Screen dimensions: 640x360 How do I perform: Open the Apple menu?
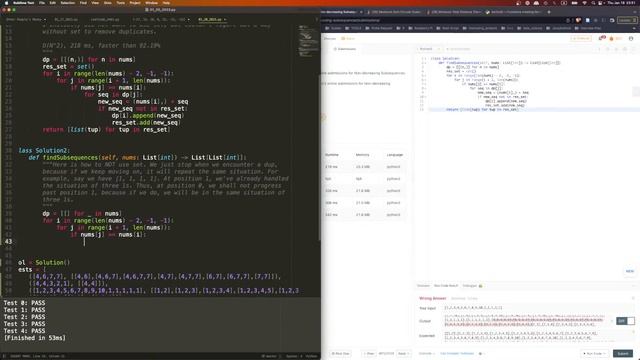point(6,3)
